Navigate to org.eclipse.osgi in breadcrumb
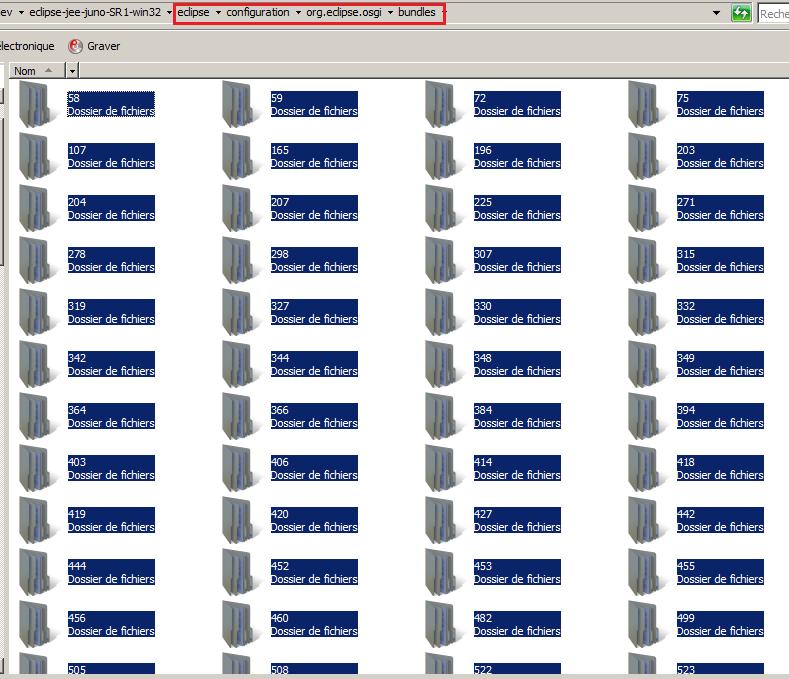 [345, 13]
